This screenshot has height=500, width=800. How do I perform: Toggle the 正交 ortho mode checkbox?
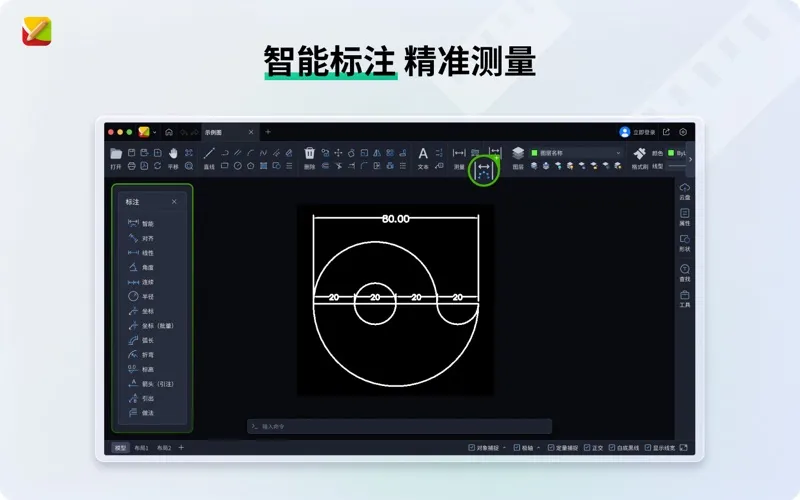tap(587, 448)
